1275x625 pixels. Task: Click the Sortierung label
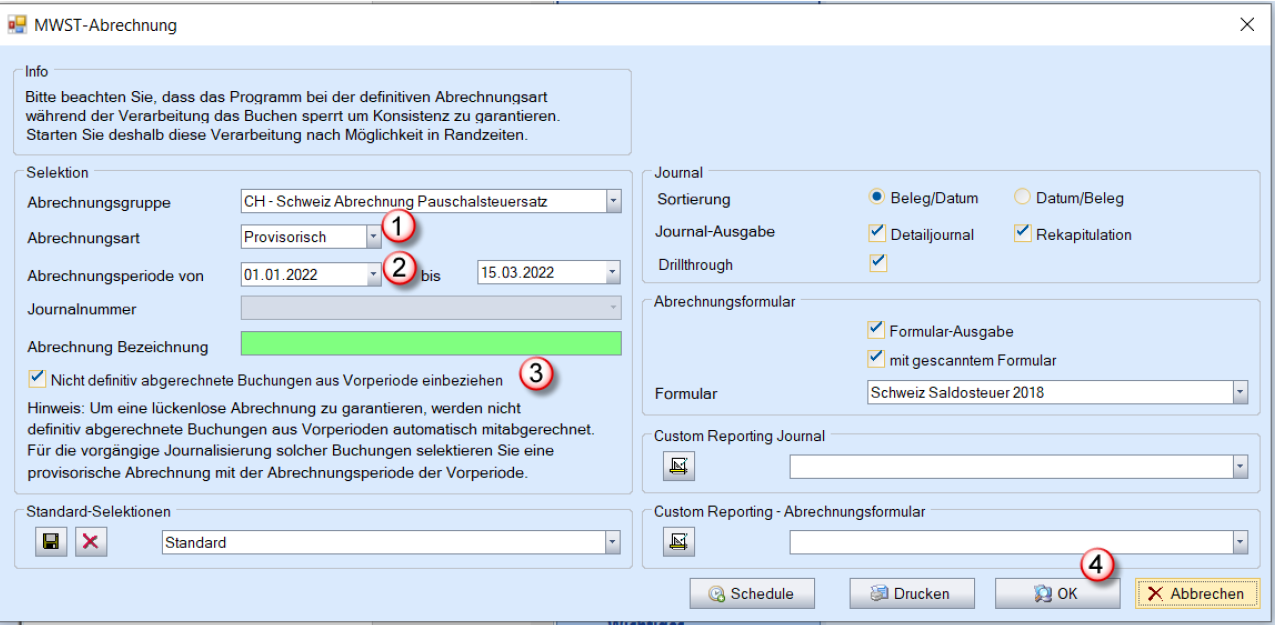click(x=692, y=198)
